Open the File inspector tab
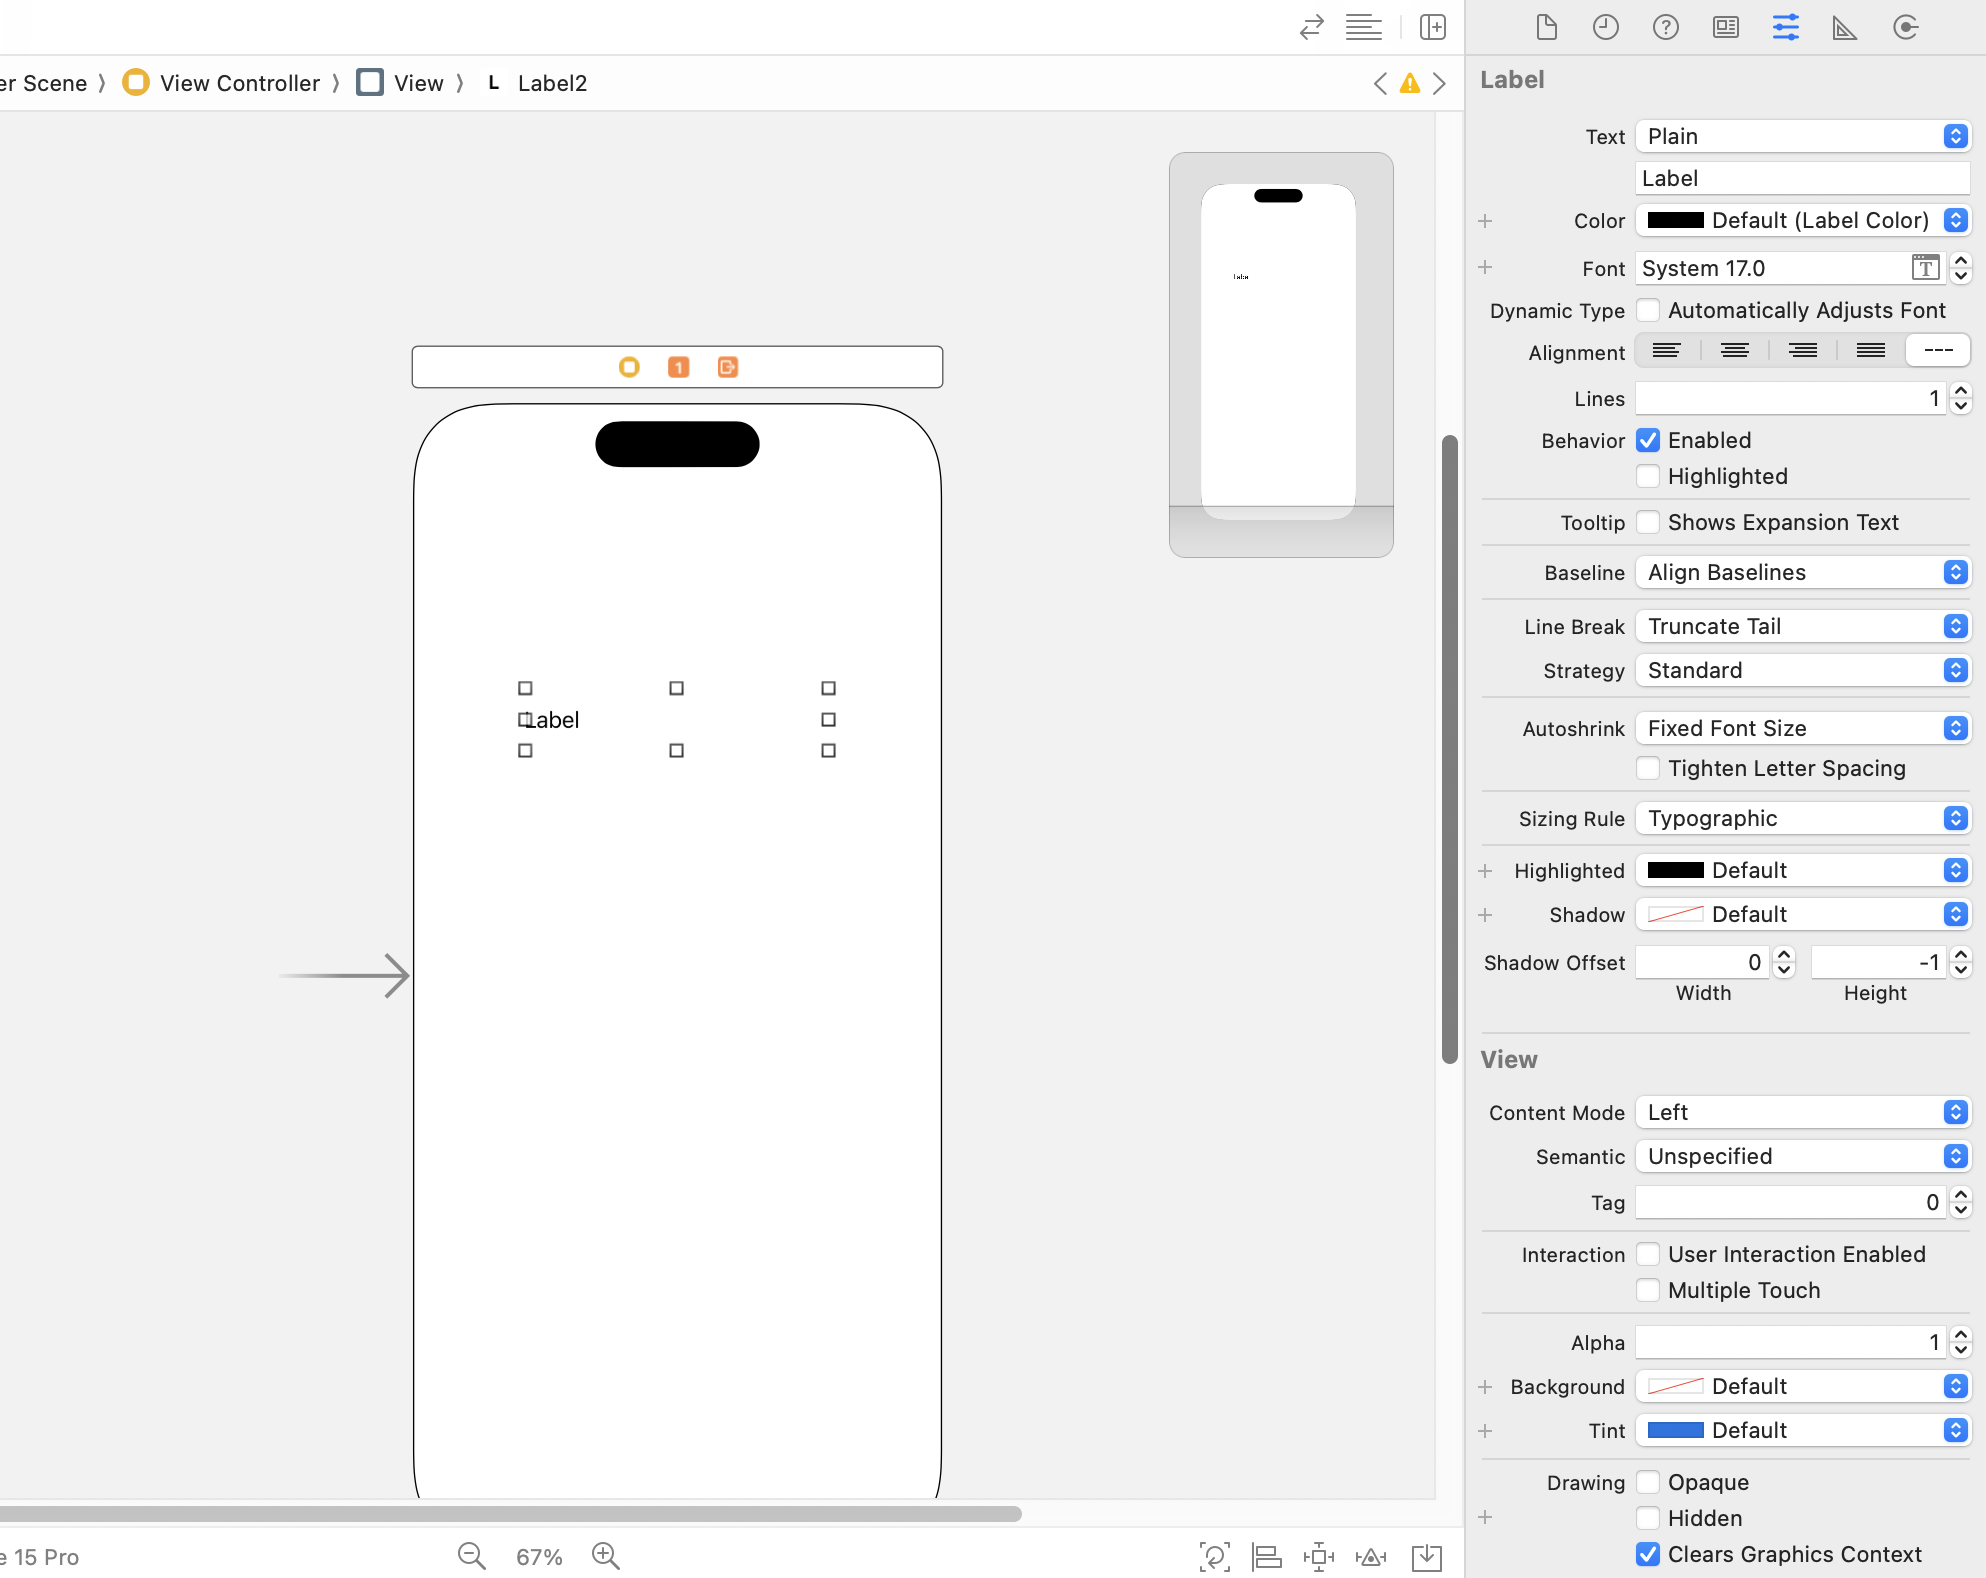The image size is (1986, 1578). [x=1546, y=27]
